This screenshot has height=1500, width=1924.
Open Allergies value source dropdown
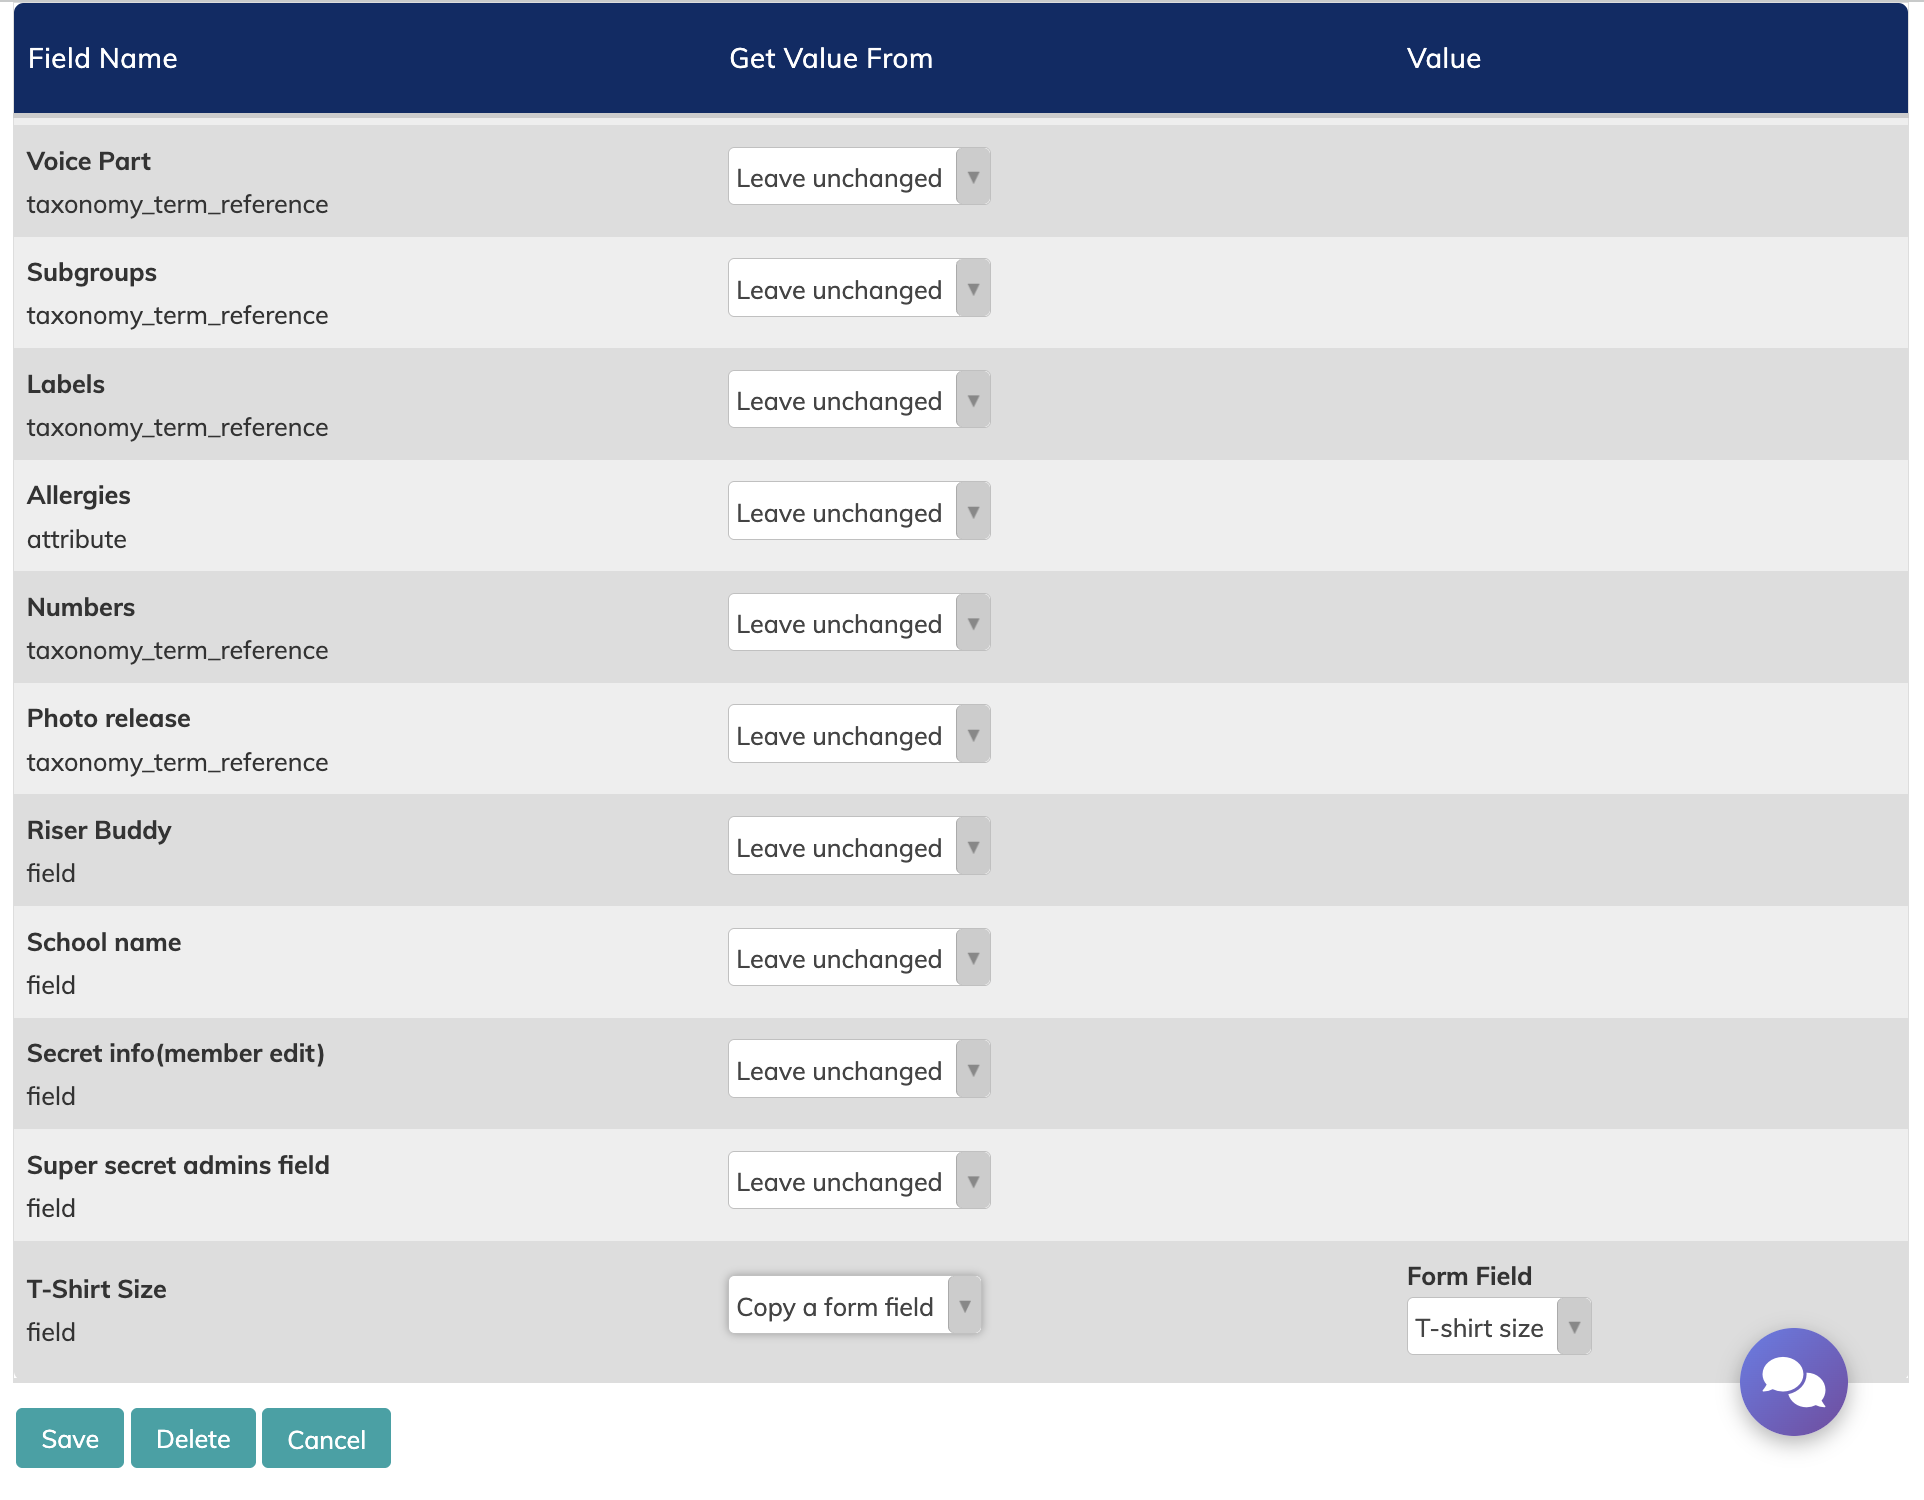pos(858,512)
